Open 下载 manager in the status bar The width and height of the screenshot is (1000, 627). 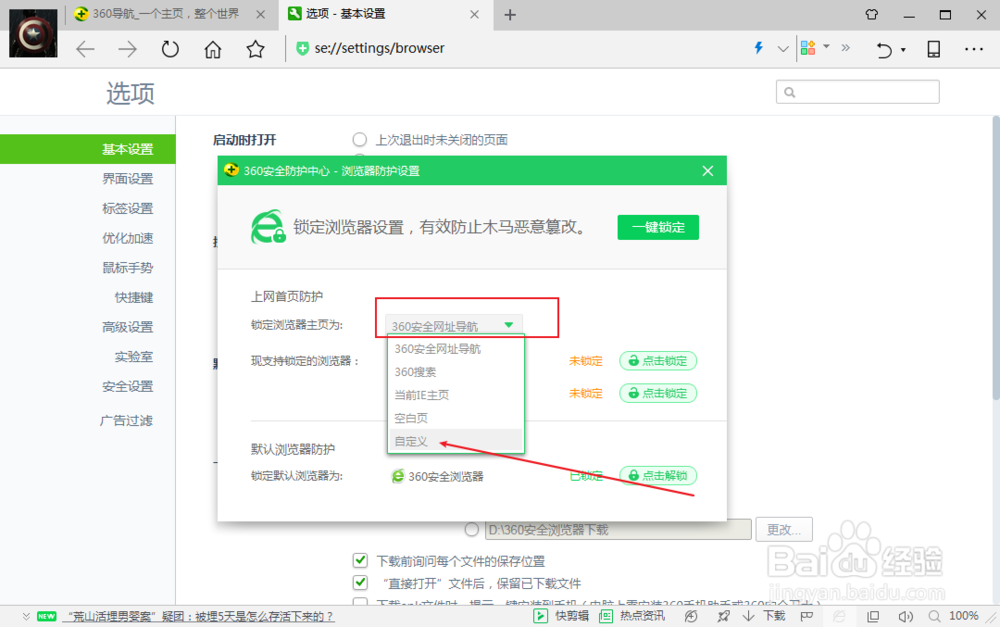click(x=765, y=616)
